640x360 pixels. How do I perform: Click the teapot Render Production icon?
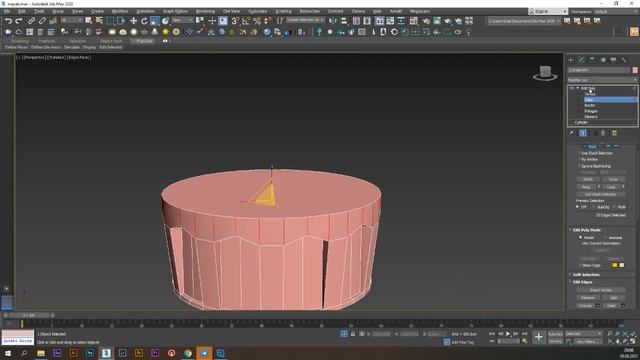point(448,20)
